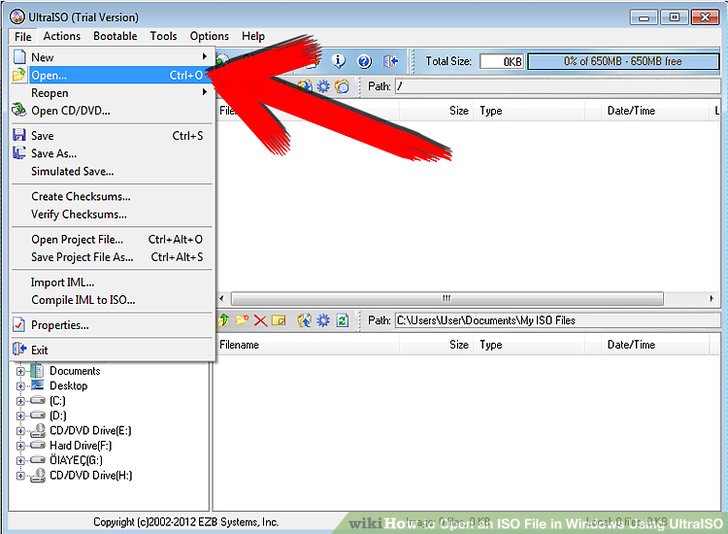
Task: Expand the CD/DVD Drive(H:) node
Action: [x=20, y=475]
